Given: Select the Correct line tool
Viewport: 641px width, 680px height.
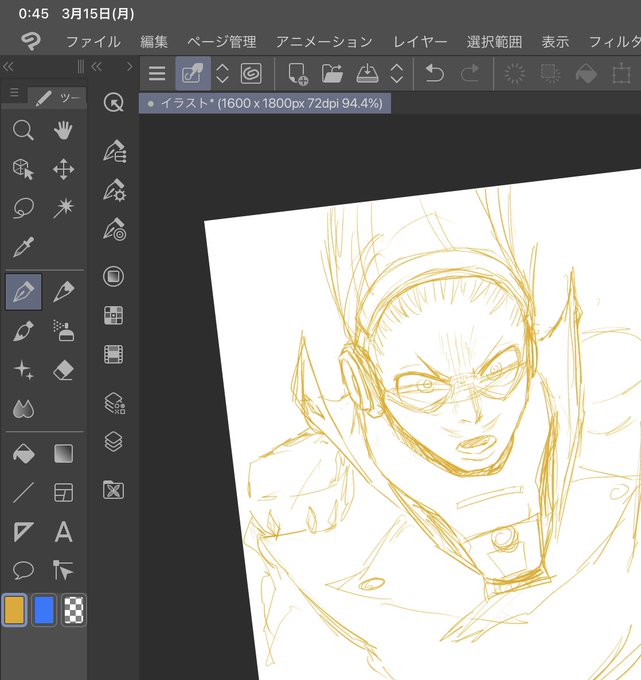Looking at the screenshot, I should point(63,570).
